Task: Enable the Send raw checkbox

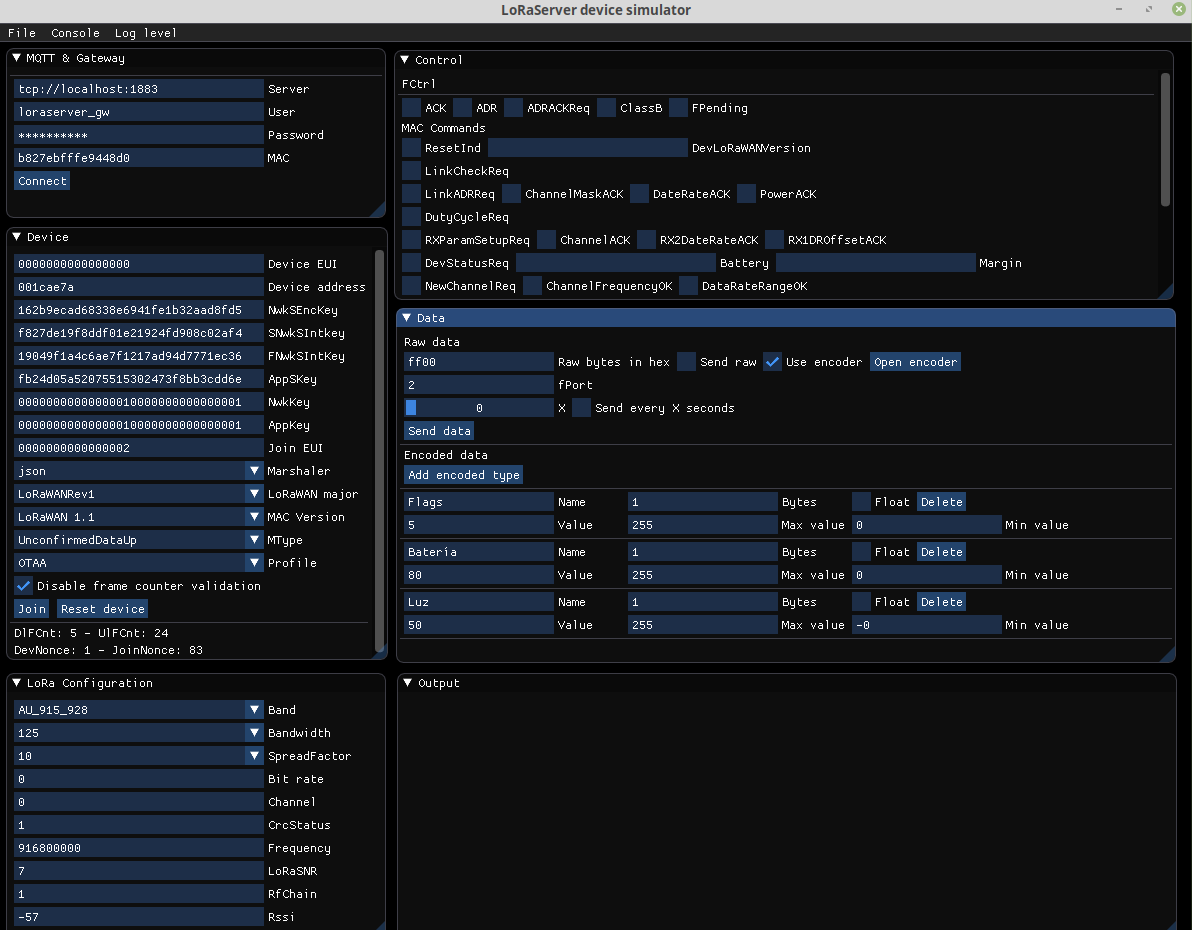Action: click(686, 362)
